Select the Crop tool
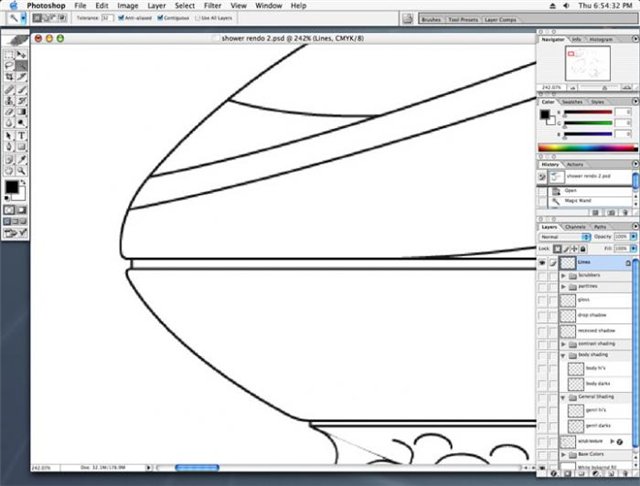640x486 pixels. click(x=9, y=77)
